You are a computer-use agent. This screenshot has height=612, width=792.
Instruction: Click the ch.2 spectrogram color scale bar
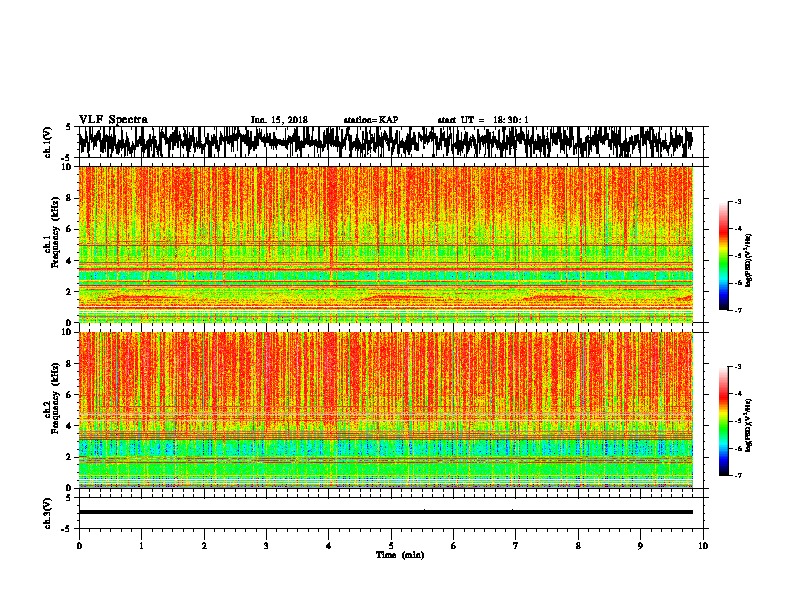723,421
